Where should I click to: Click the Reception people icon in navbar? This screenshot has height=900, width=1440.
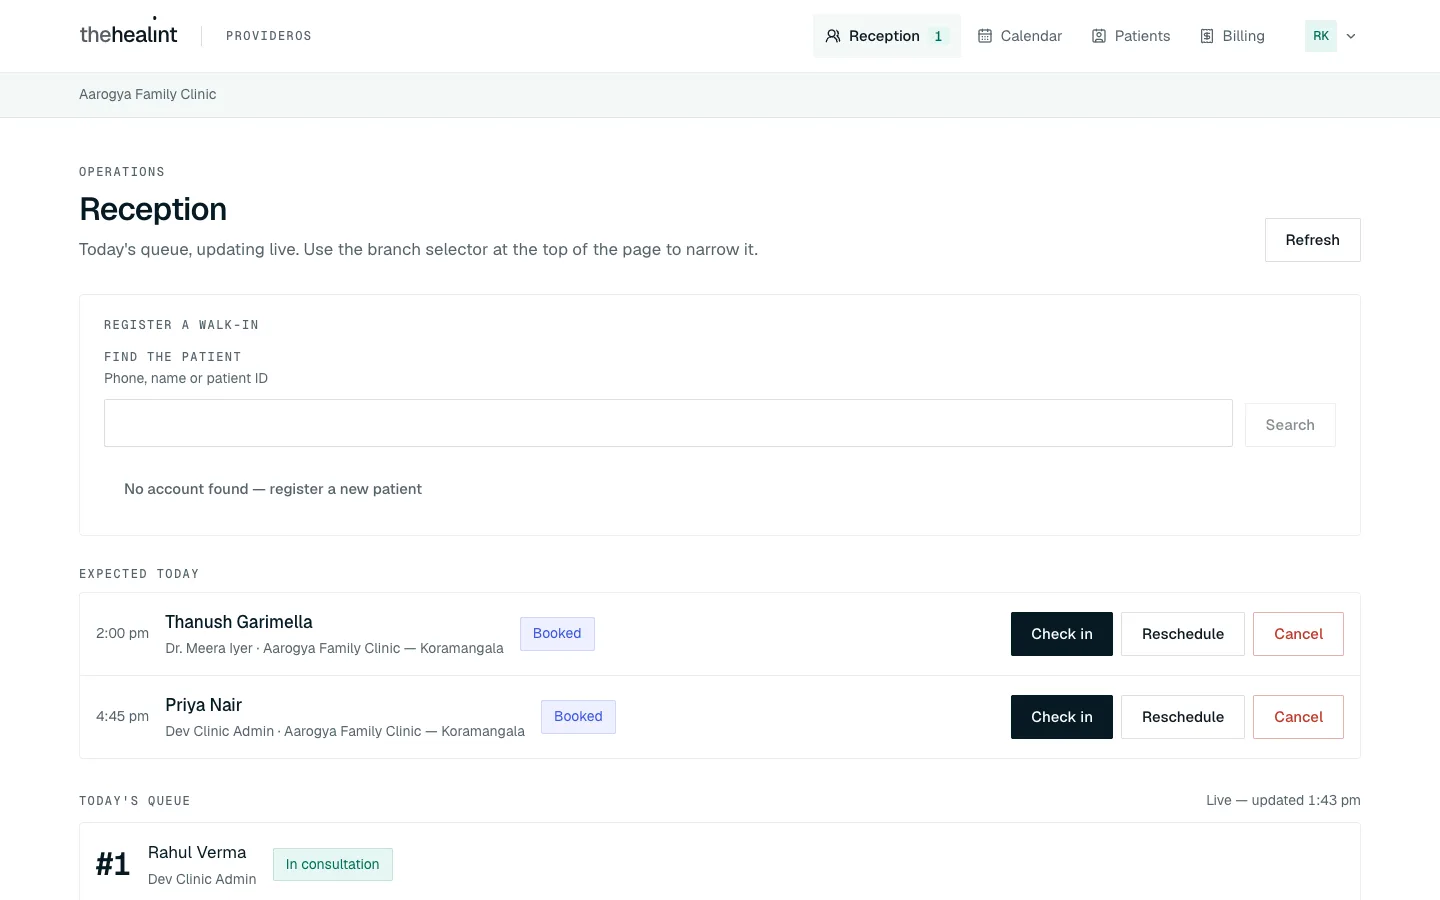tap(833, 36)
